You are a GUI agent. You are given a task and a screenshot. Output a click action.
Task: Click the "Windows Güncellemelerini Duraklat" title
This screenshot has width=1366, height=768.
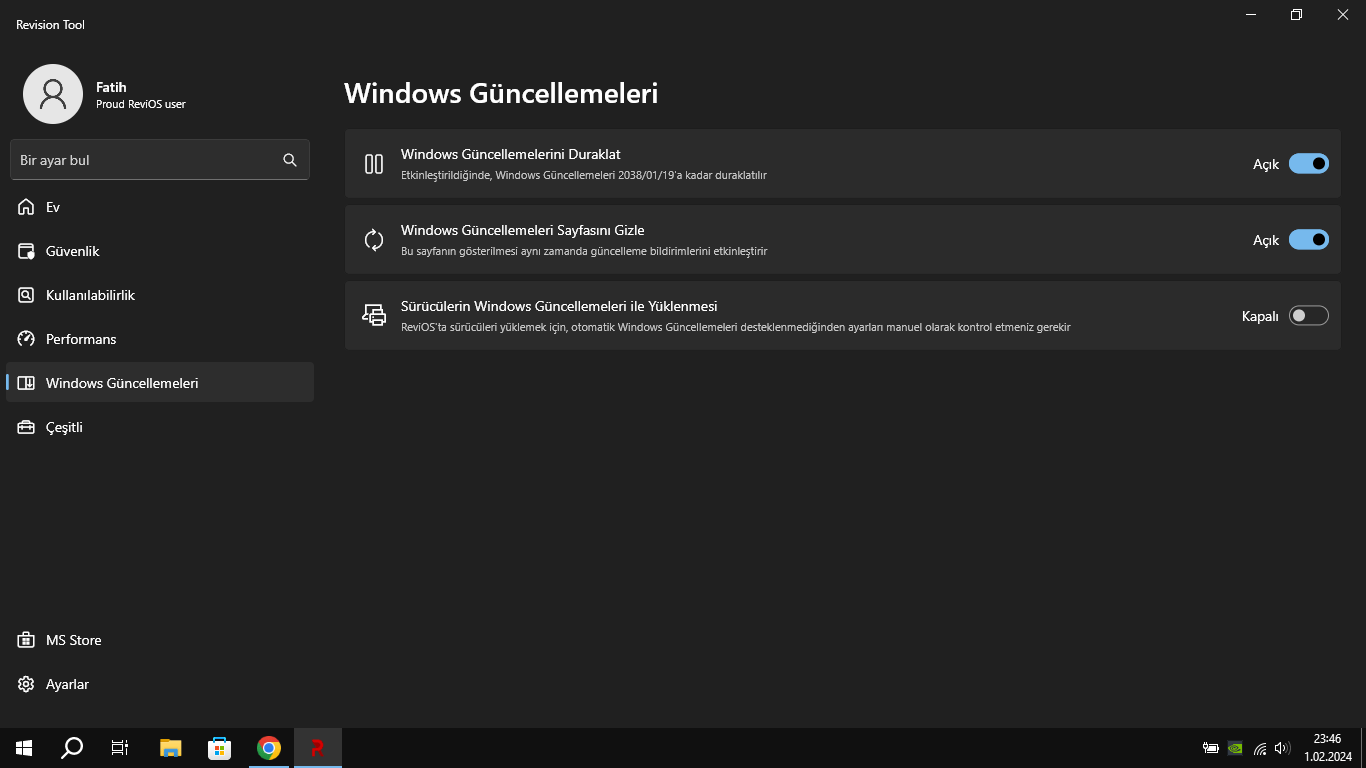[x=511, y=154]
